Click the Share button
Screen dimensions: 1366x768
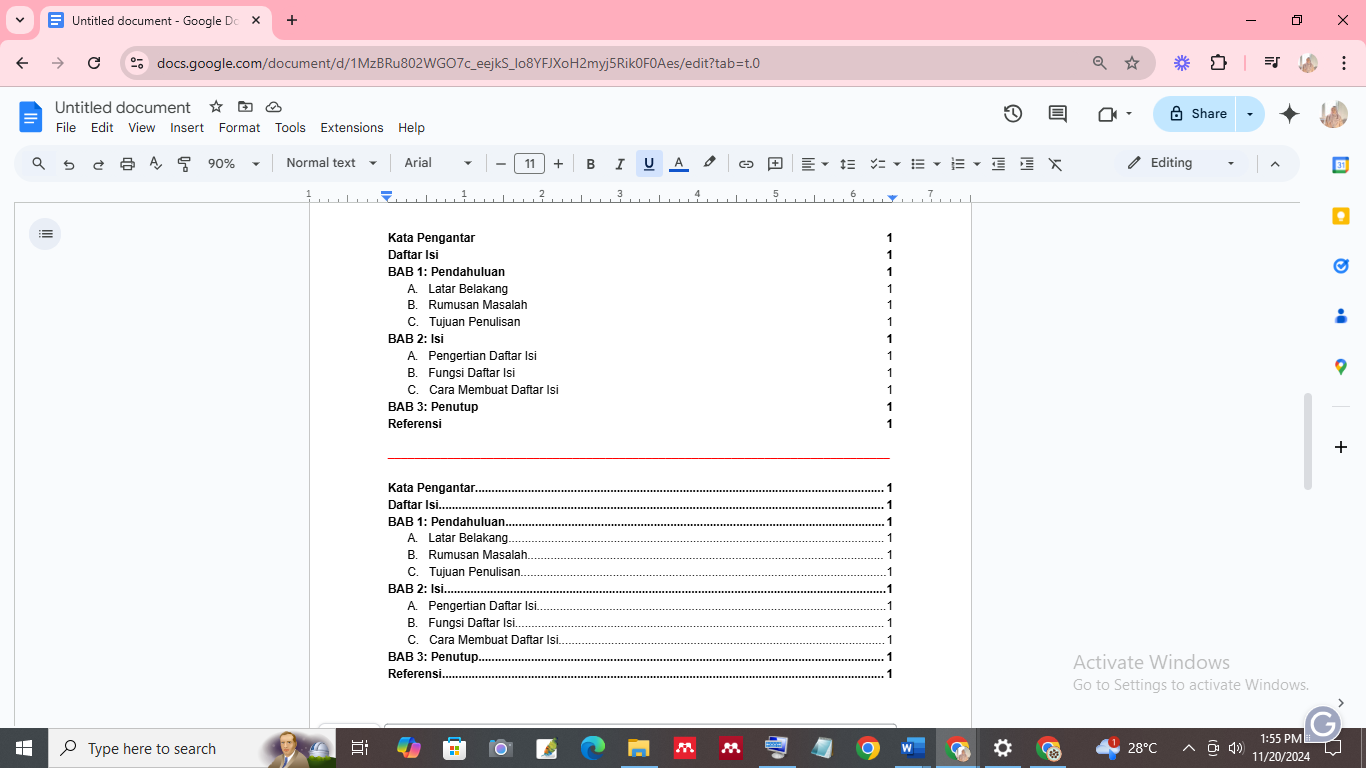pos(1196,114)
